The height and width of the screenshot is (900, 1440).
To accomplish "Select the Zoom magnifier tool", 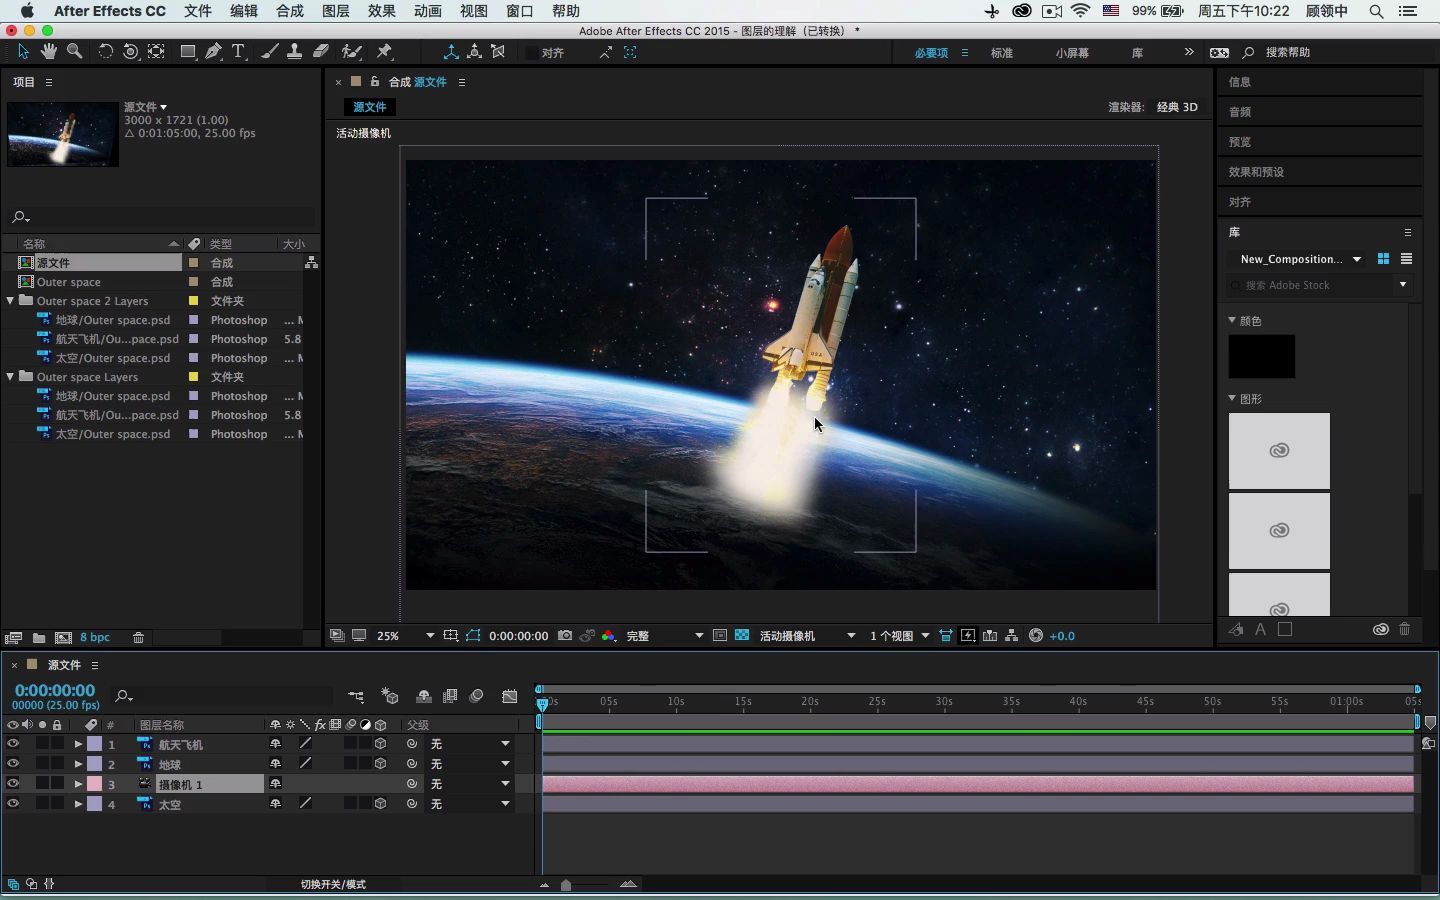I will coord(75,52).
